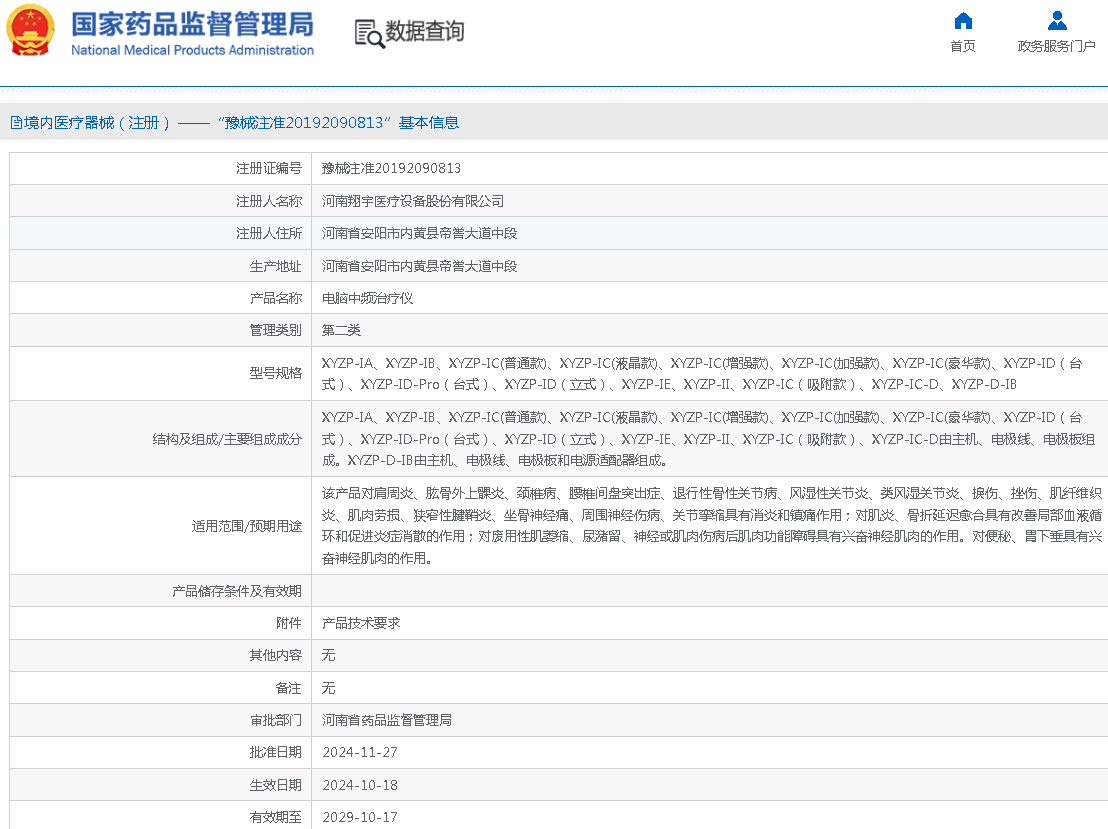1108x829 pixels.
Task: Click the 河南翔宇医疗设备股份有限公司 registrant name
Action: click(412, 200)
